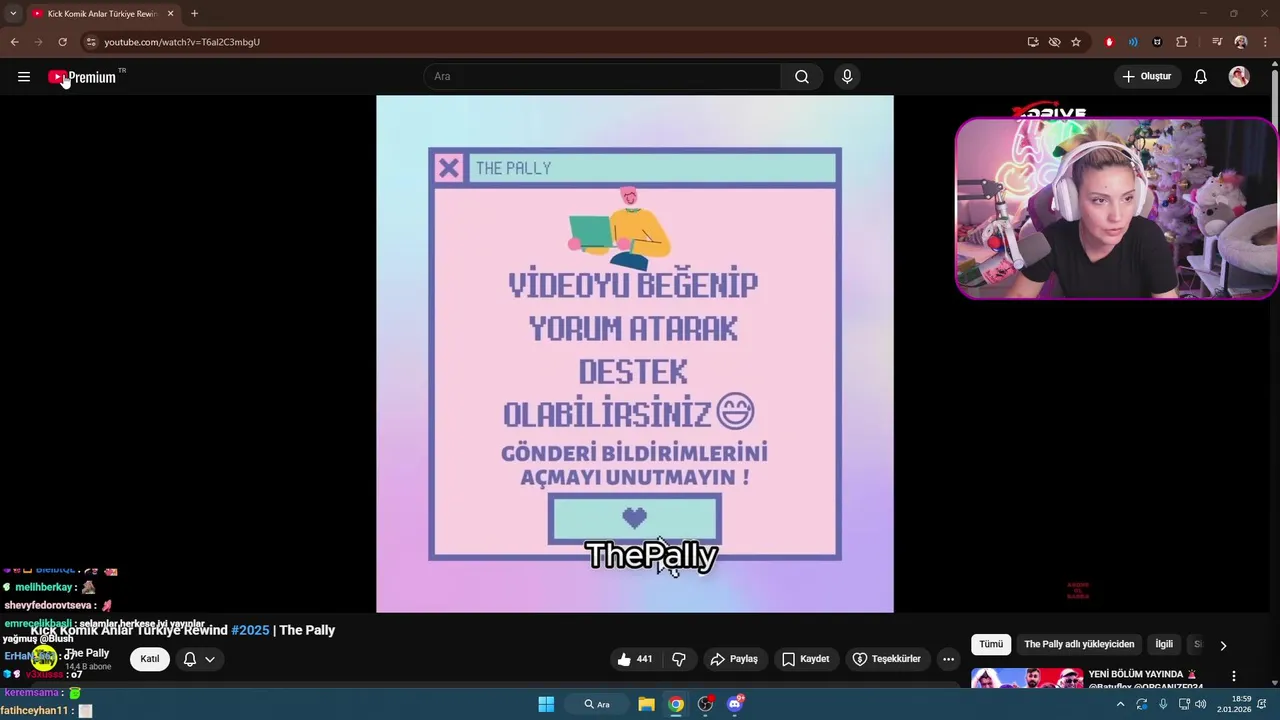Open File Explorer from taskbar
The width and height of the screenshot is (1280, 720).
pos(646,704)
